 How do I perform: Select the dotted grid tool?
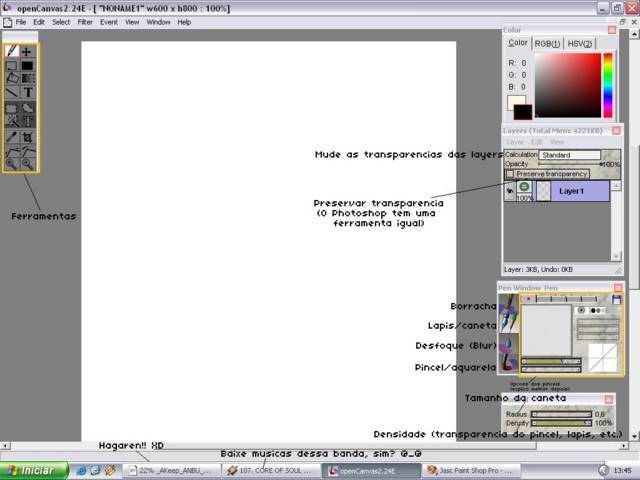tap(27, 121)
